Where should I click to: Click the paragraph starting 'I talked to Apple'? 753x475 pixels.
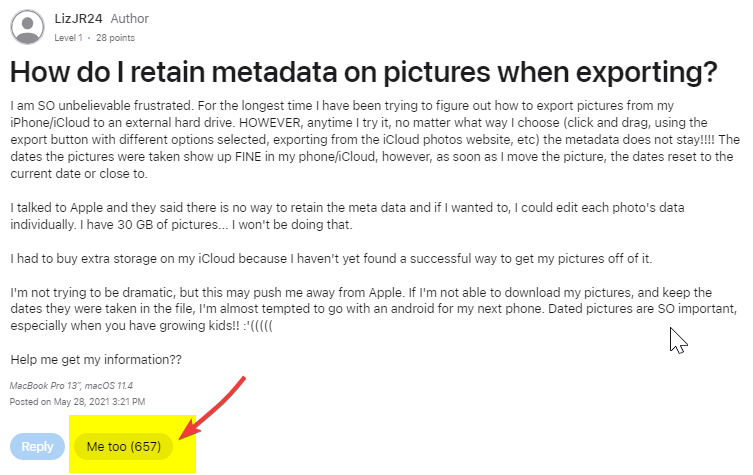[x=347, y=216]
